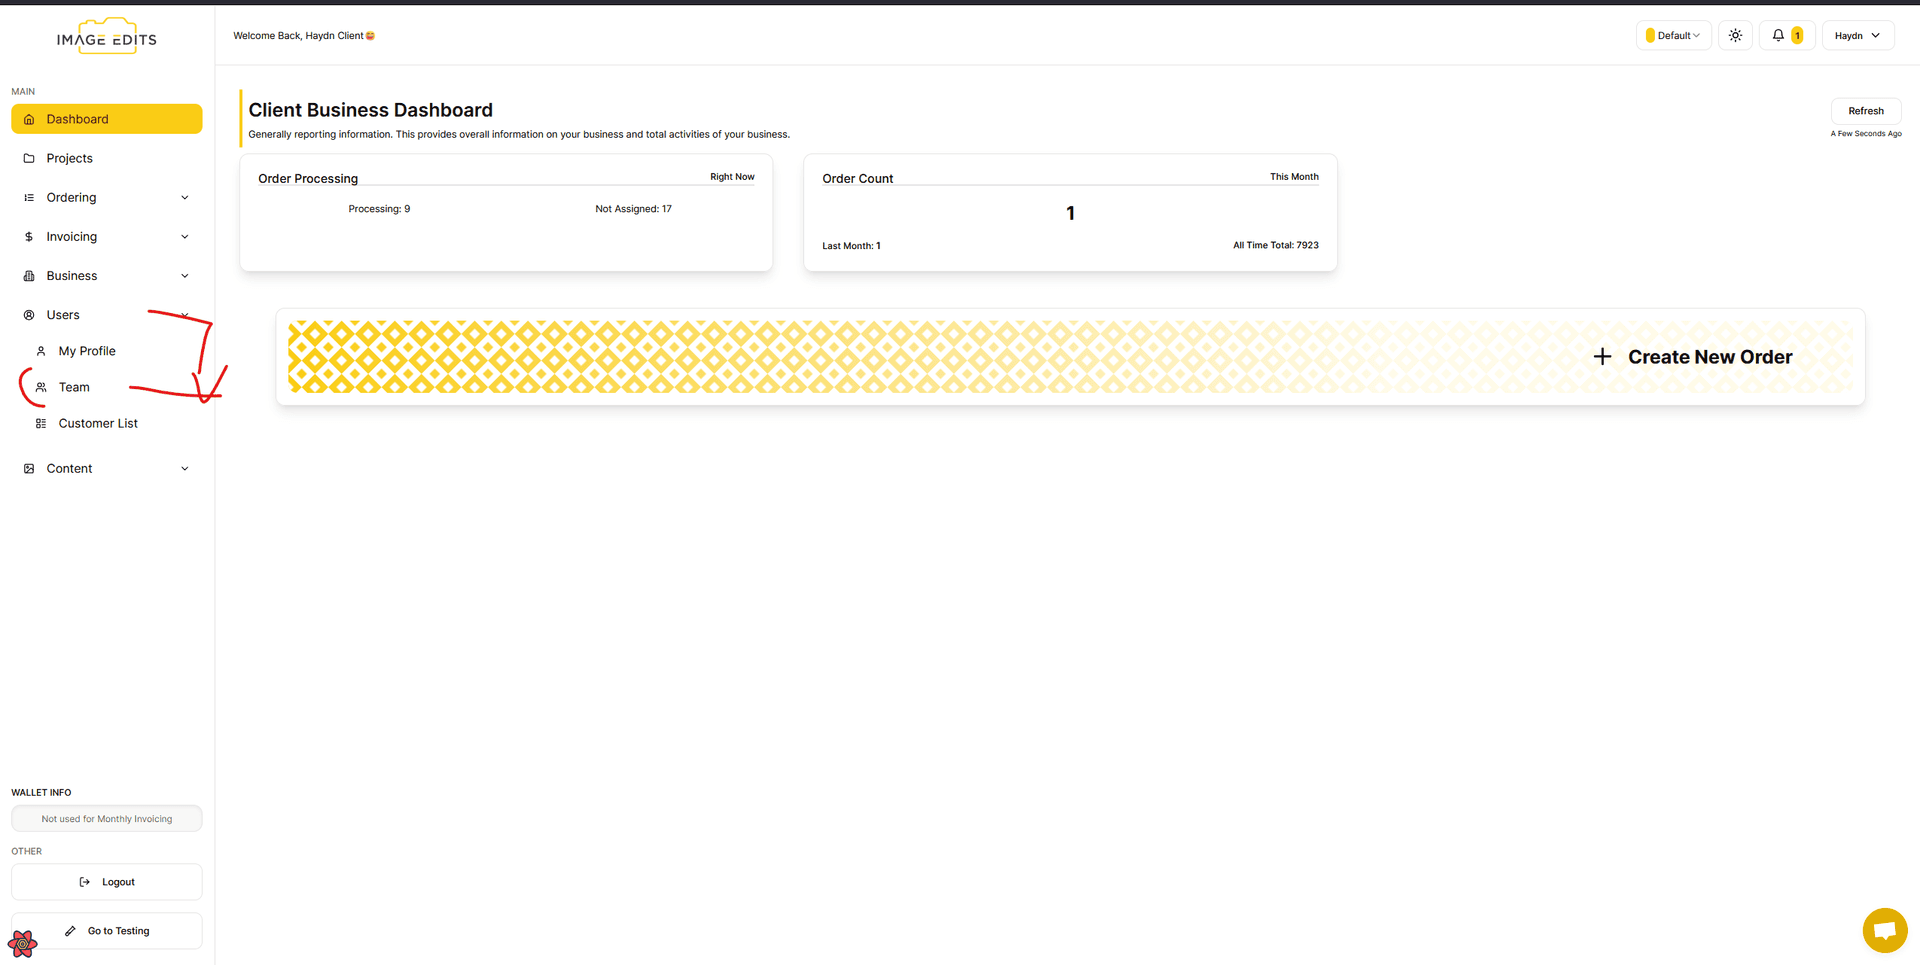This screenshot has width=1920, height=965.
Task: Click the Image Edits logo
Action: tap(107, 38)
